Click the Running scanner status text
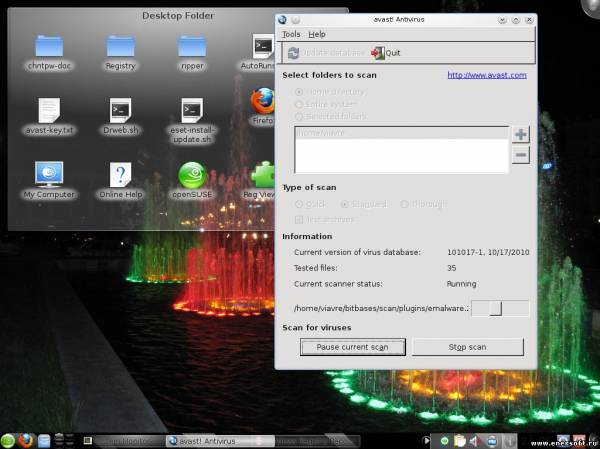Screen dimensions: 600x449 click(461, 284)
